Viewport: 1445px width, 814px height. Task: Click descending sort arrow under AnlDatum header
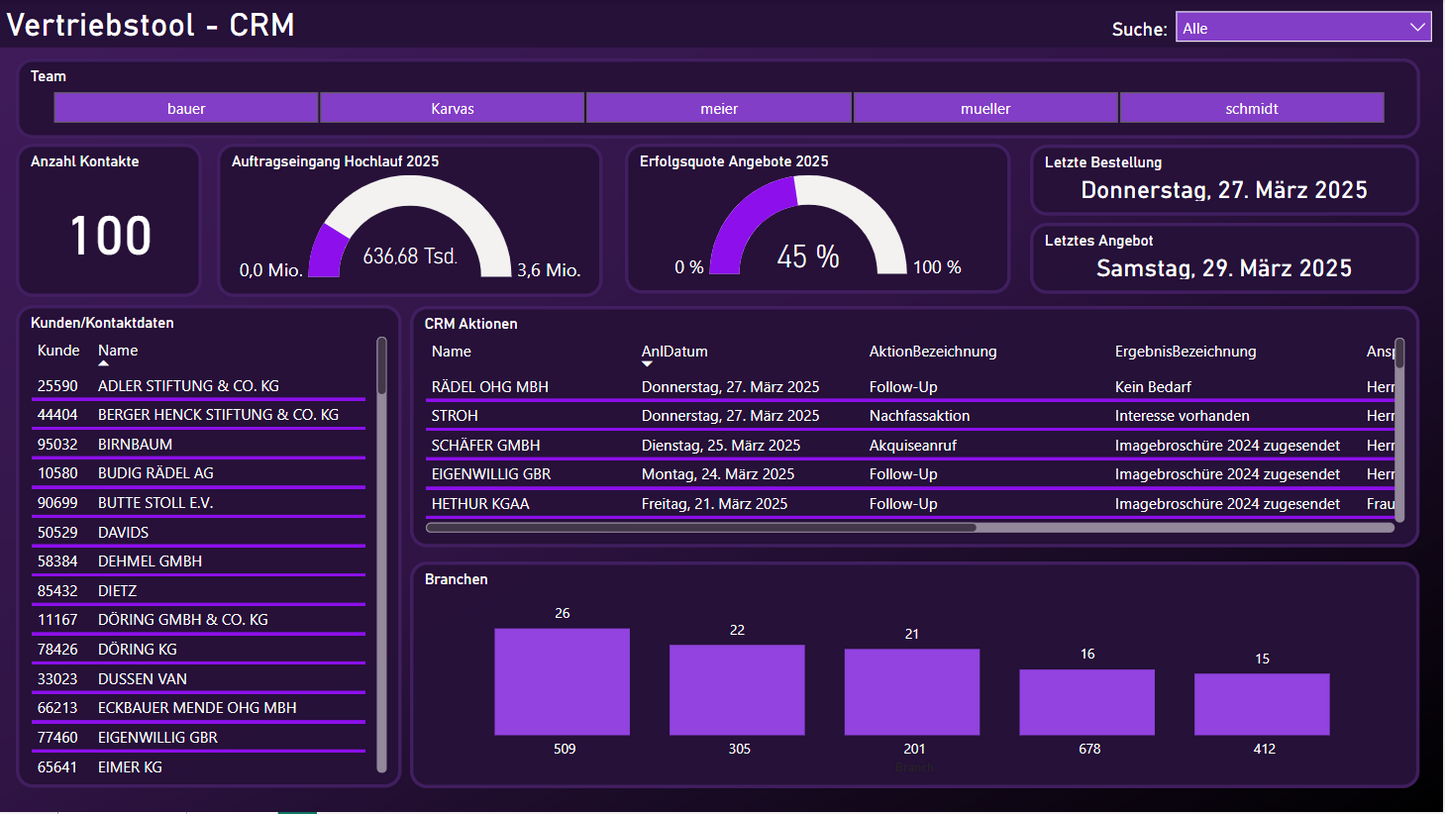tap(647, 365)
